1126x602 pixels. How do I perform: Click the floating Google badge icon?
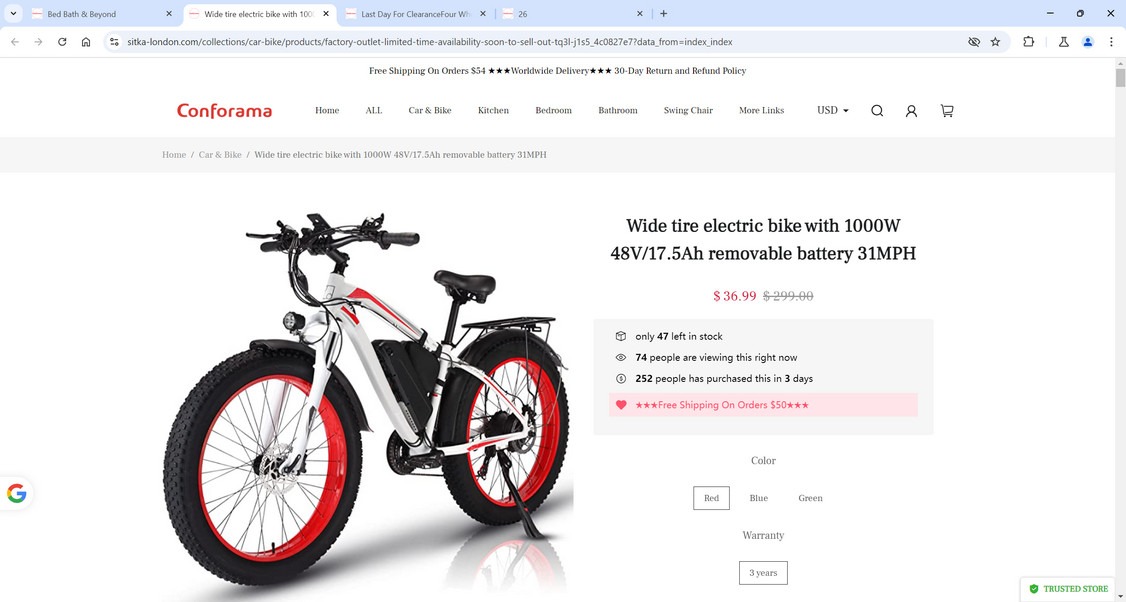tap(16, 494)
